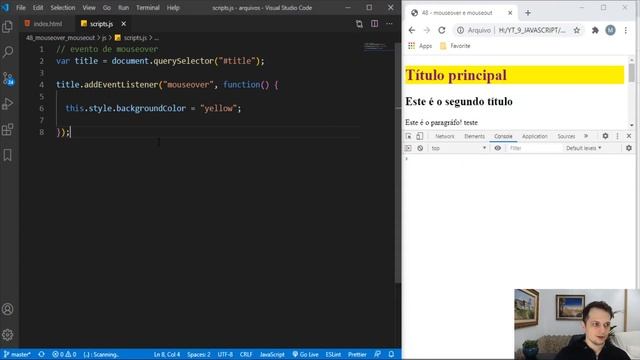Open the View menu in VS Code
This screenshot has height=360, width=640.
point(89,8)
